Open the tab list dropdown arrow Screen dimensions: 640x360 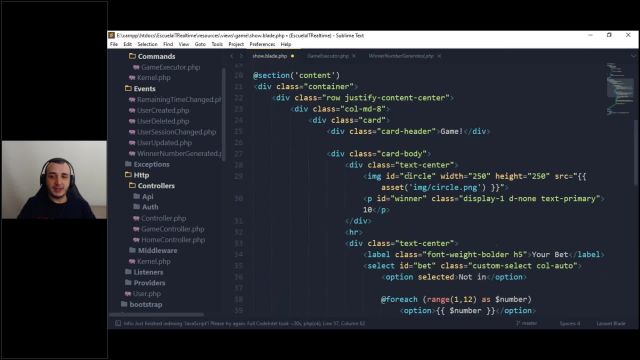click(x=633, y=56)
